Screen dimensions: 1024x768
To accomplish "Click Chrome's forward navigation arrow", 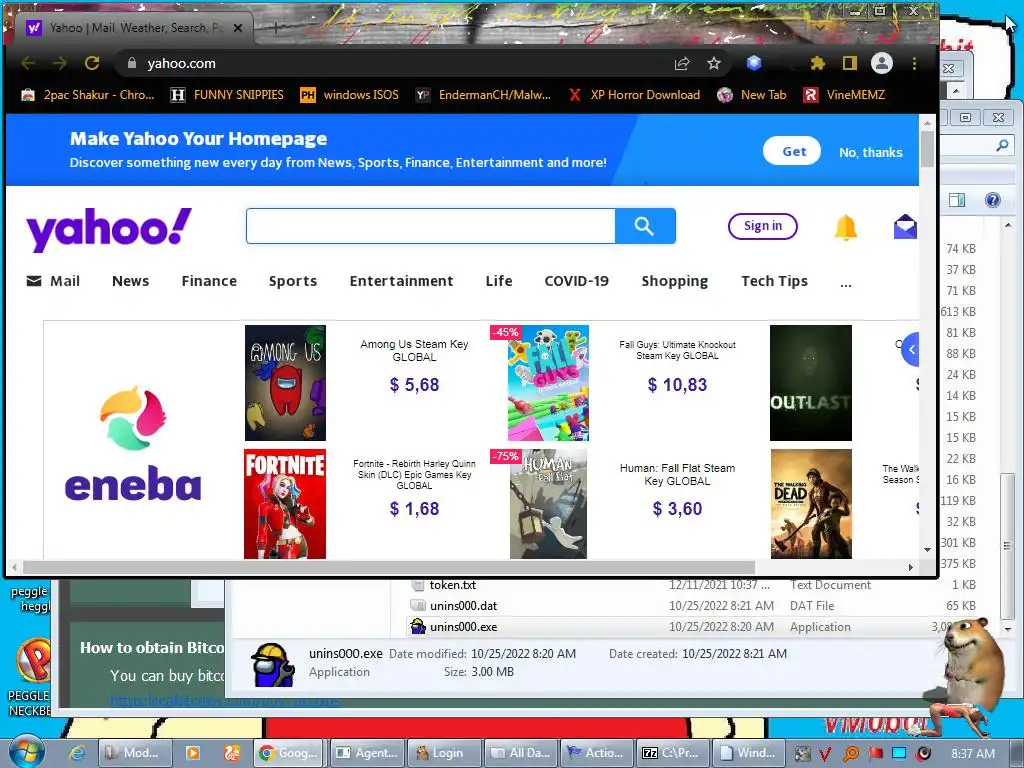I will click(59, 63).
